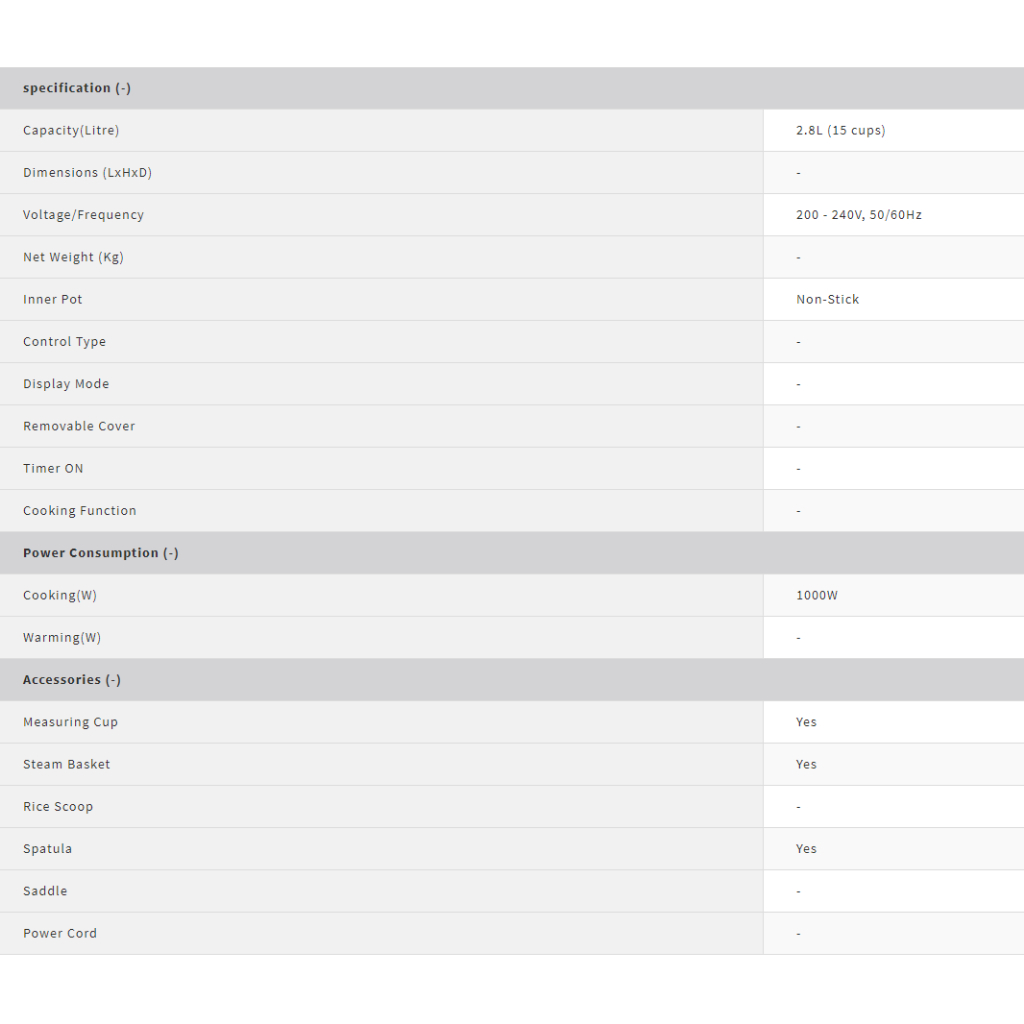Click the Cooking Function label
The width and height of the screenshot is (1024, 1024).
79,511
